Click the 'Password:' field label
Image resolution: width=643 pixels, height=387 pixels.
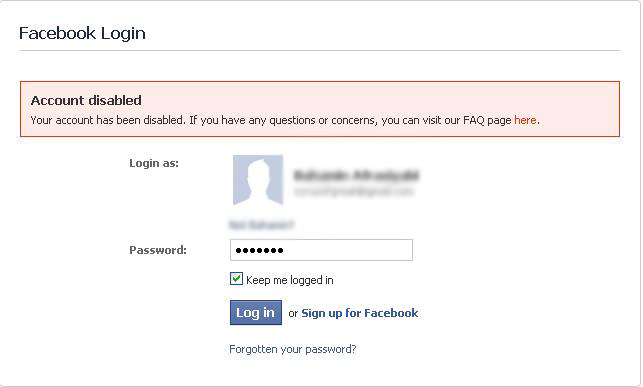(x=158, y=250)
